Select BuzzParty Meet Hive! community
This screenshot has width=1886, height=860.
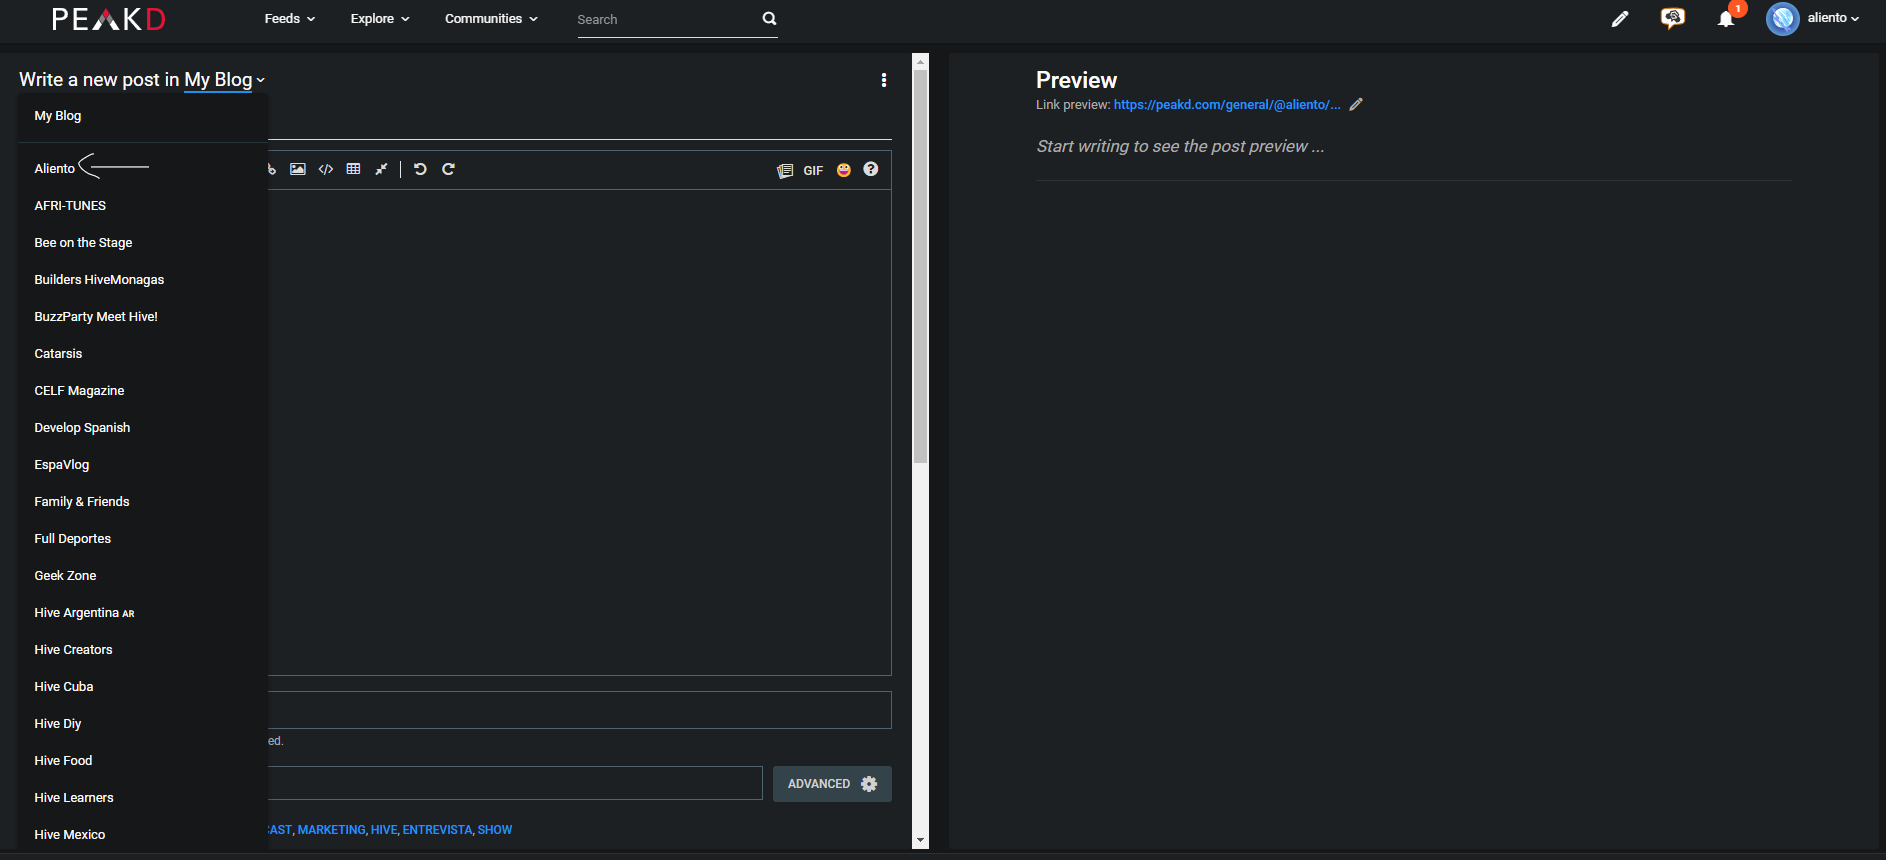[143, 316]
